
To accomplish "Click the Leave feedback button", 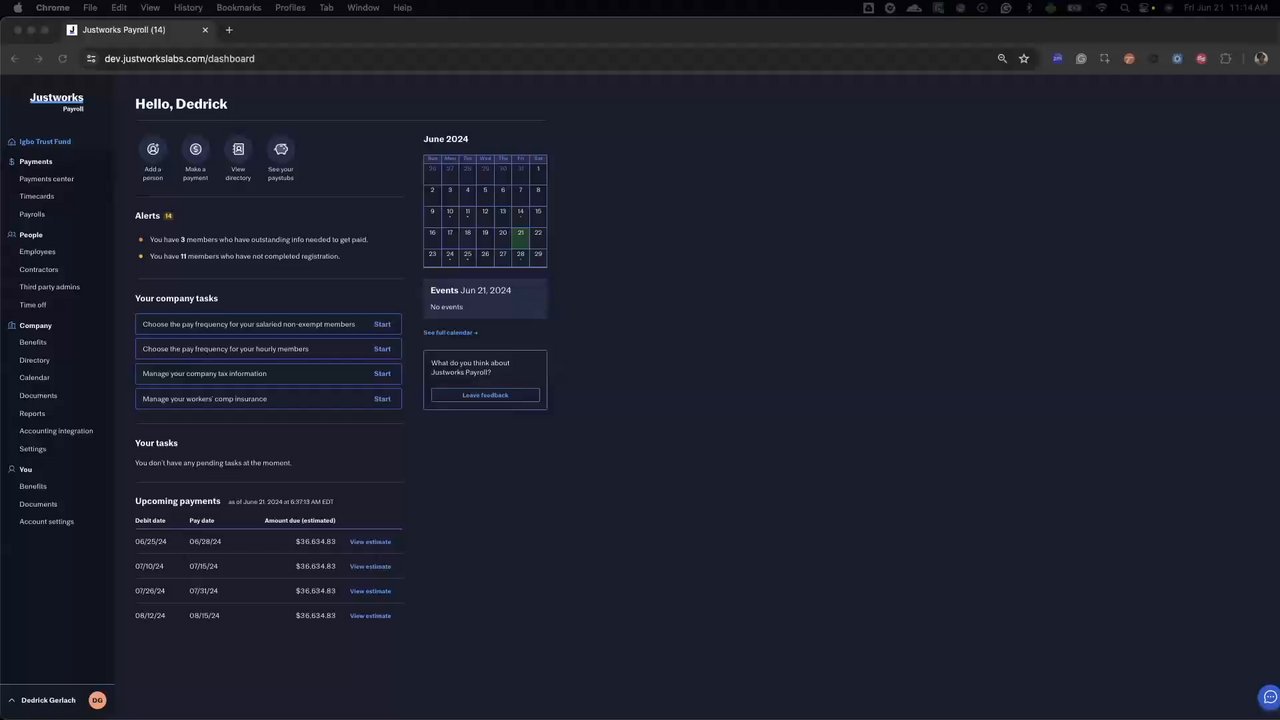I will coord(485,395).
